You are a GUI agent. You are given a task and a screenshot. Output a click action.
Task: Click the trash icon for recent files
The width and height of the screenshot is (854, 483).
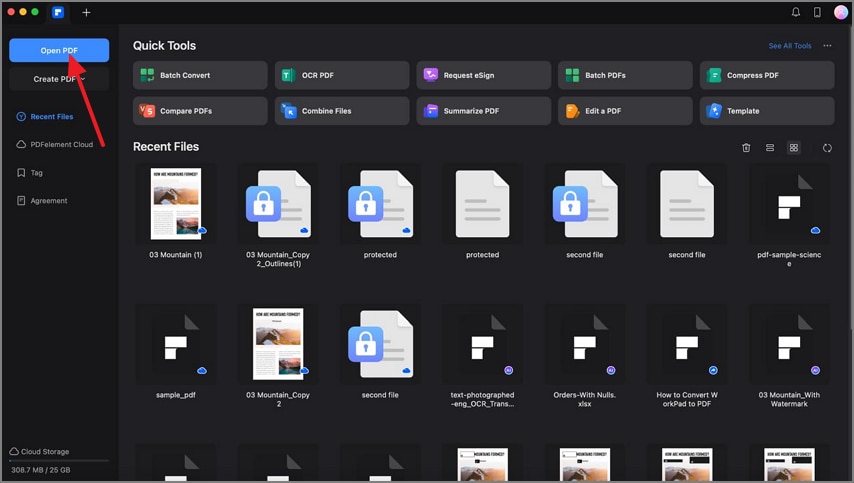tap(746, 148)
